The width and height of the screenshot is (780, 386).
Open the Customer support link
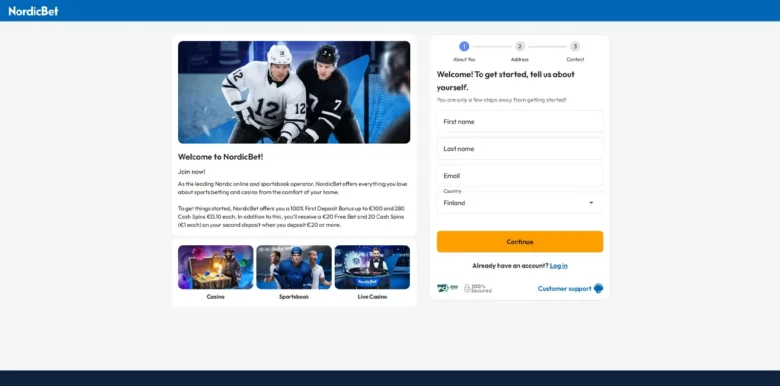point(565,289)
